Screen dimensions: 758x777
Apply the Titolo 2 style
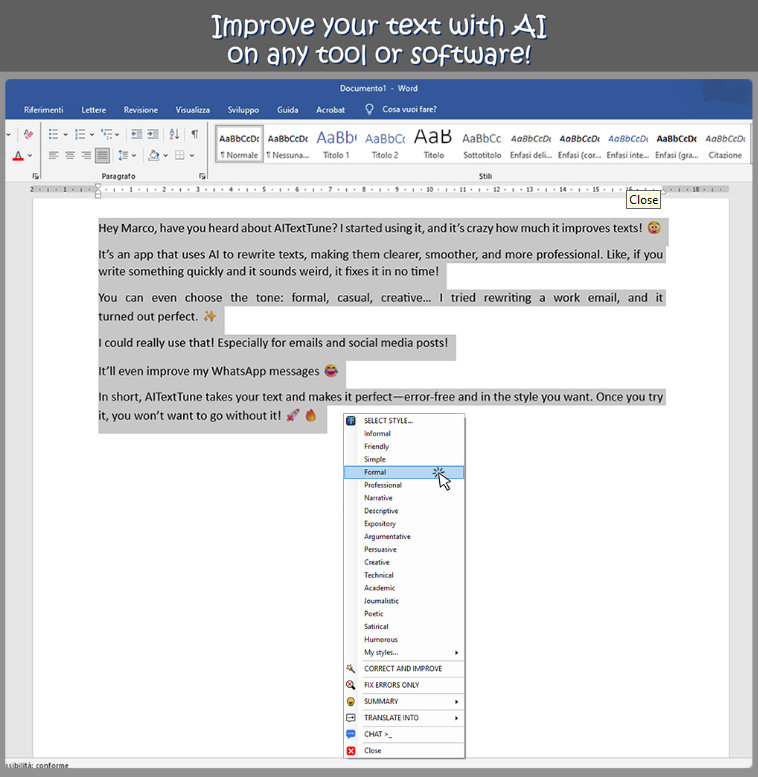coord(385,144)
